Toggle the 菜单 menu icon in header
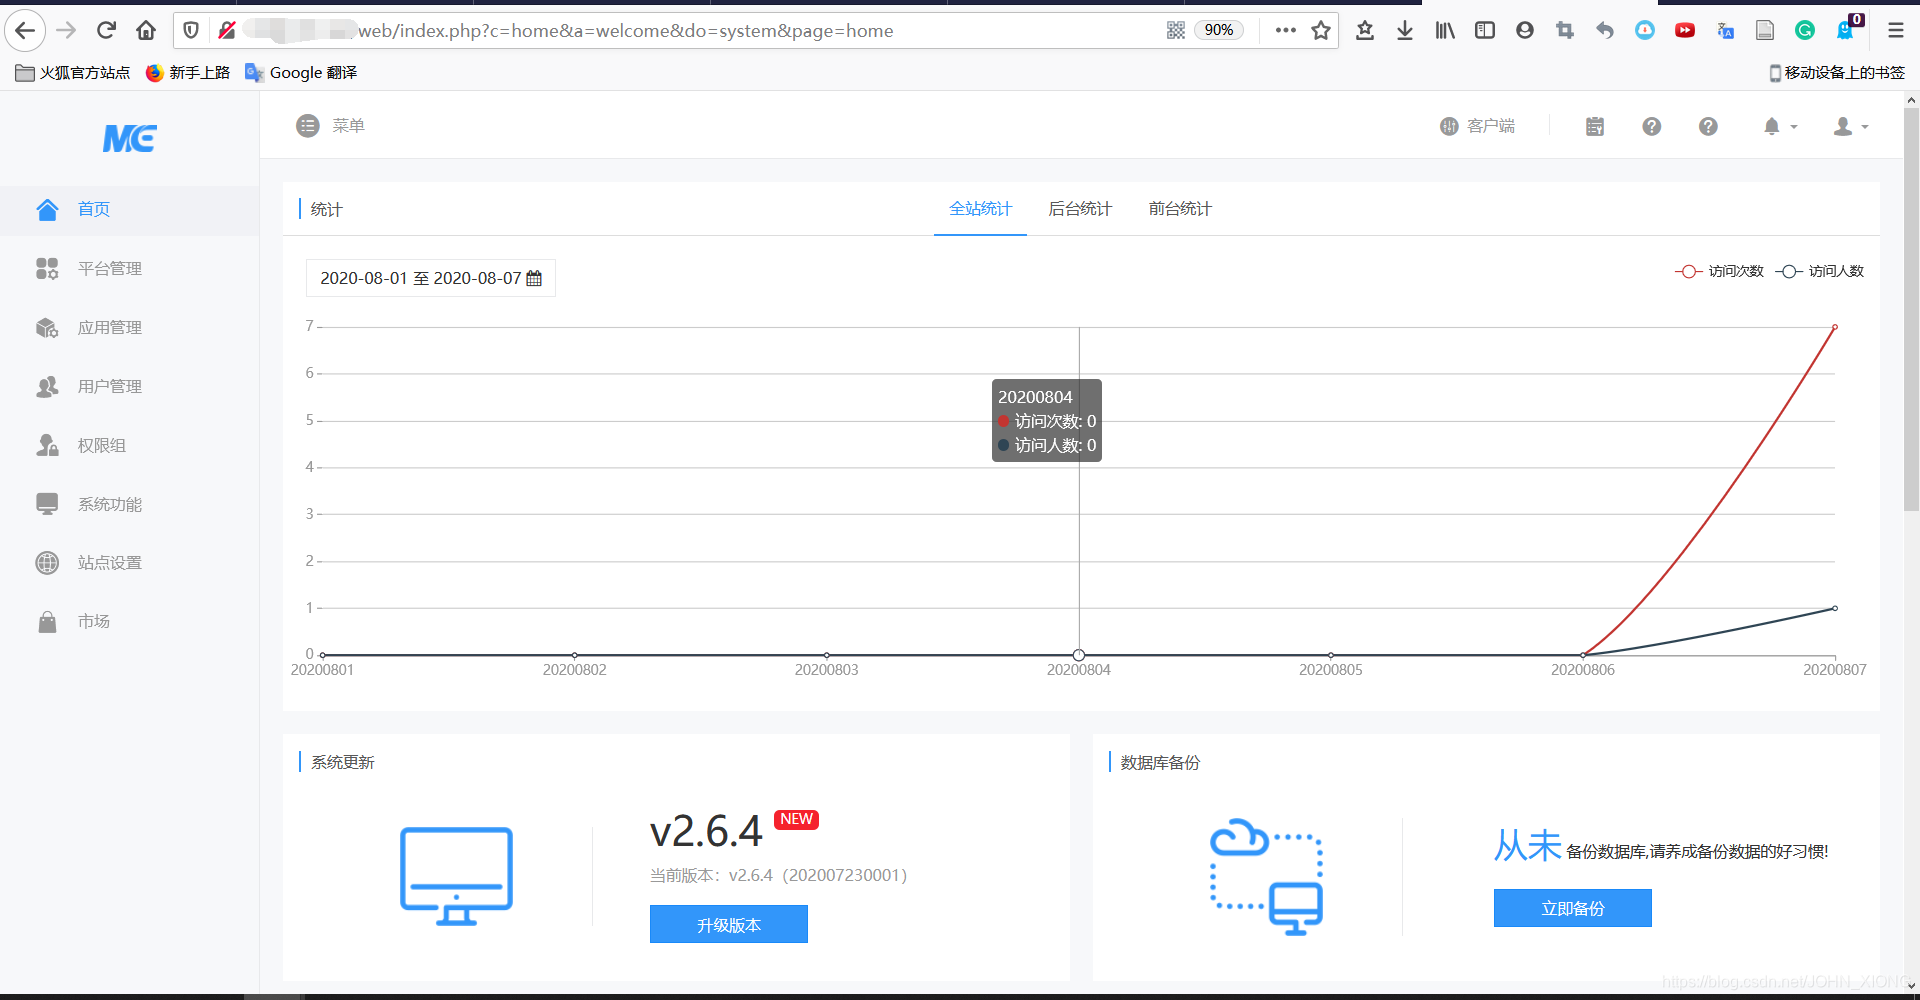The image size is (1920, 1000). point(307,126)
